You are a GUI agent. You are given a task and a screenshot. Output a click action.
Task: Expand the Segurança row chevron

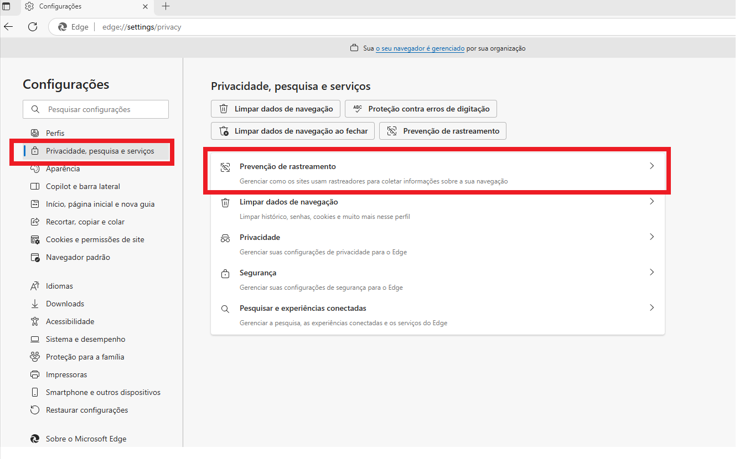point(652,272)
